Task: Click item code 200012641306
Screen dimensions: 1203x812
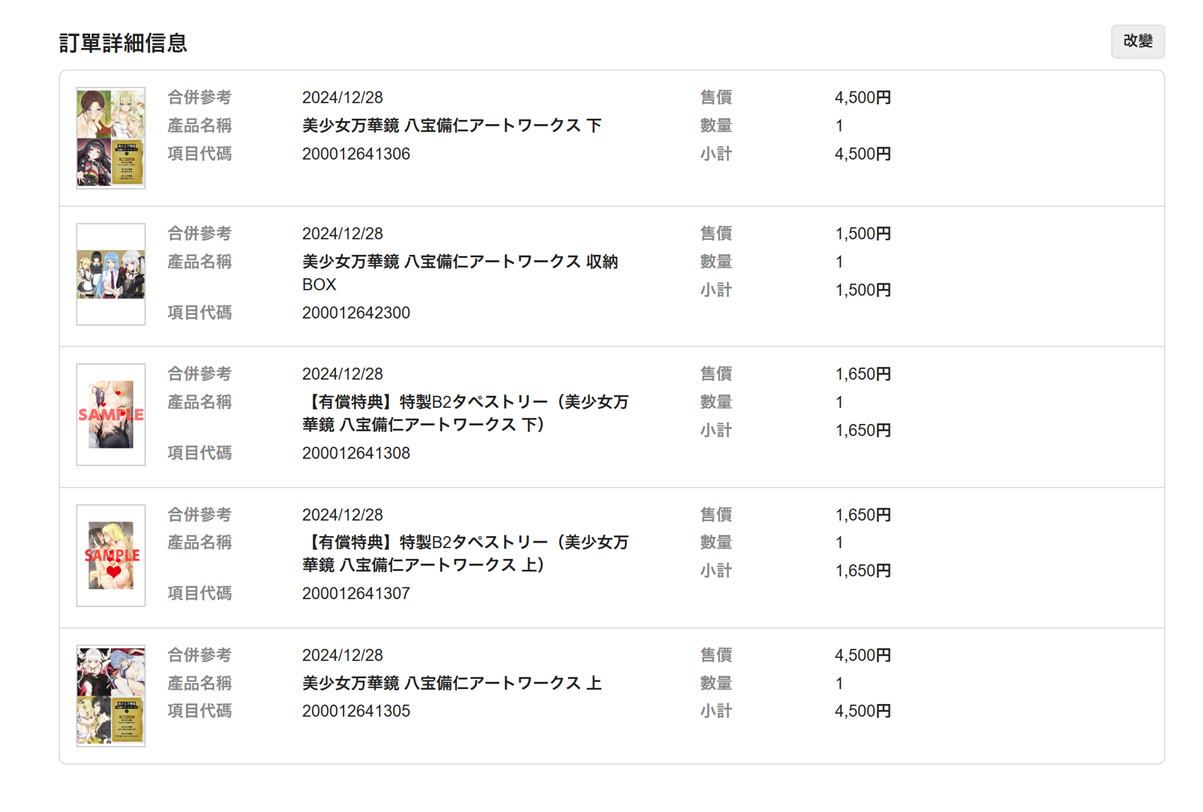Action: click(x=356, y=154)
